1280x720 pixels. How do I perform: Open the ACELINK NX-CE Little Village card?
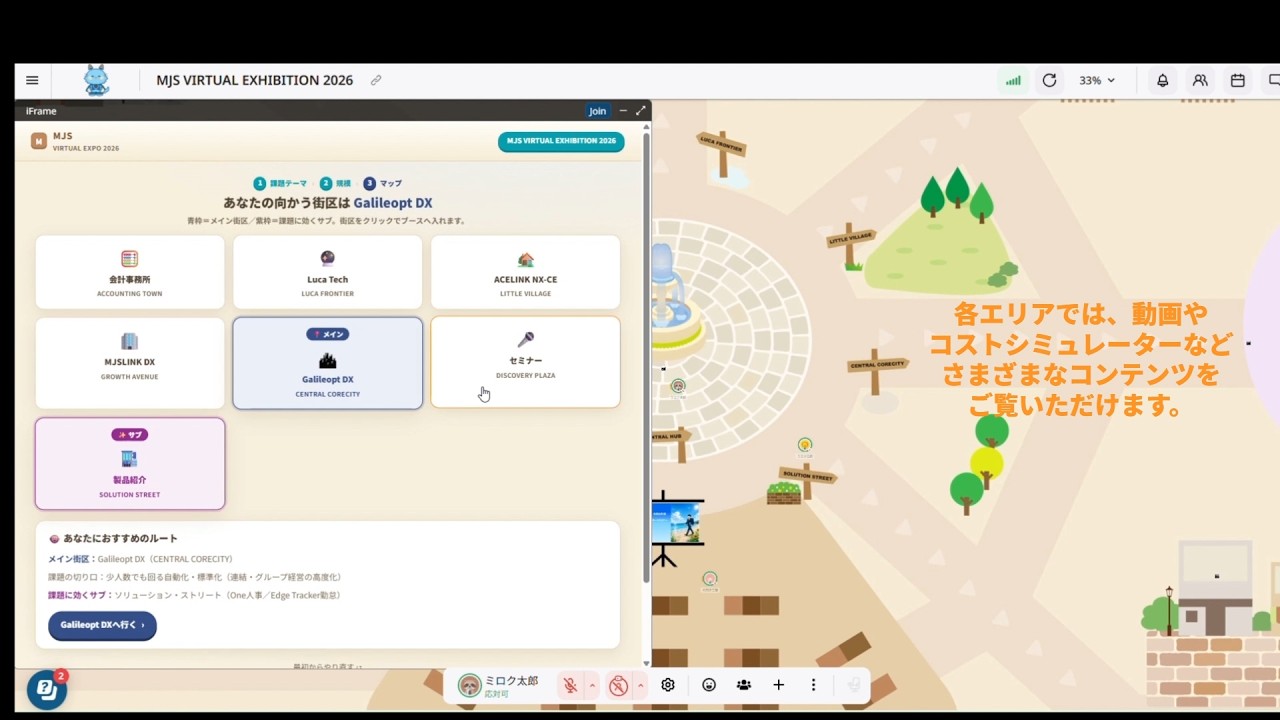[525, 272]
